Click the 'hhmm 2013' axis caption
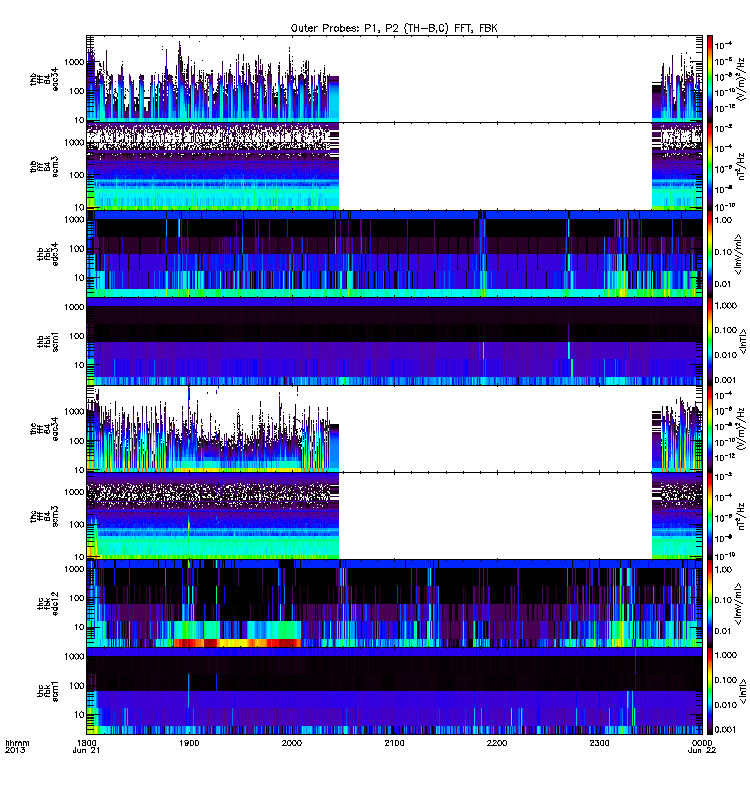 pyautogui.click(x=17, y=746)
